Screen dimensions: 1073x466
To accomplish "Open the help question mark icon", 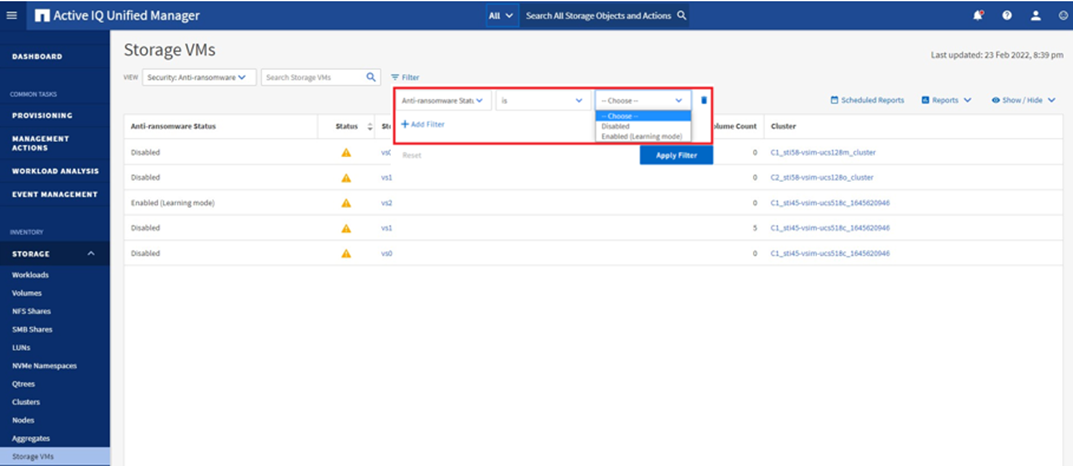I will (1007, 16).
